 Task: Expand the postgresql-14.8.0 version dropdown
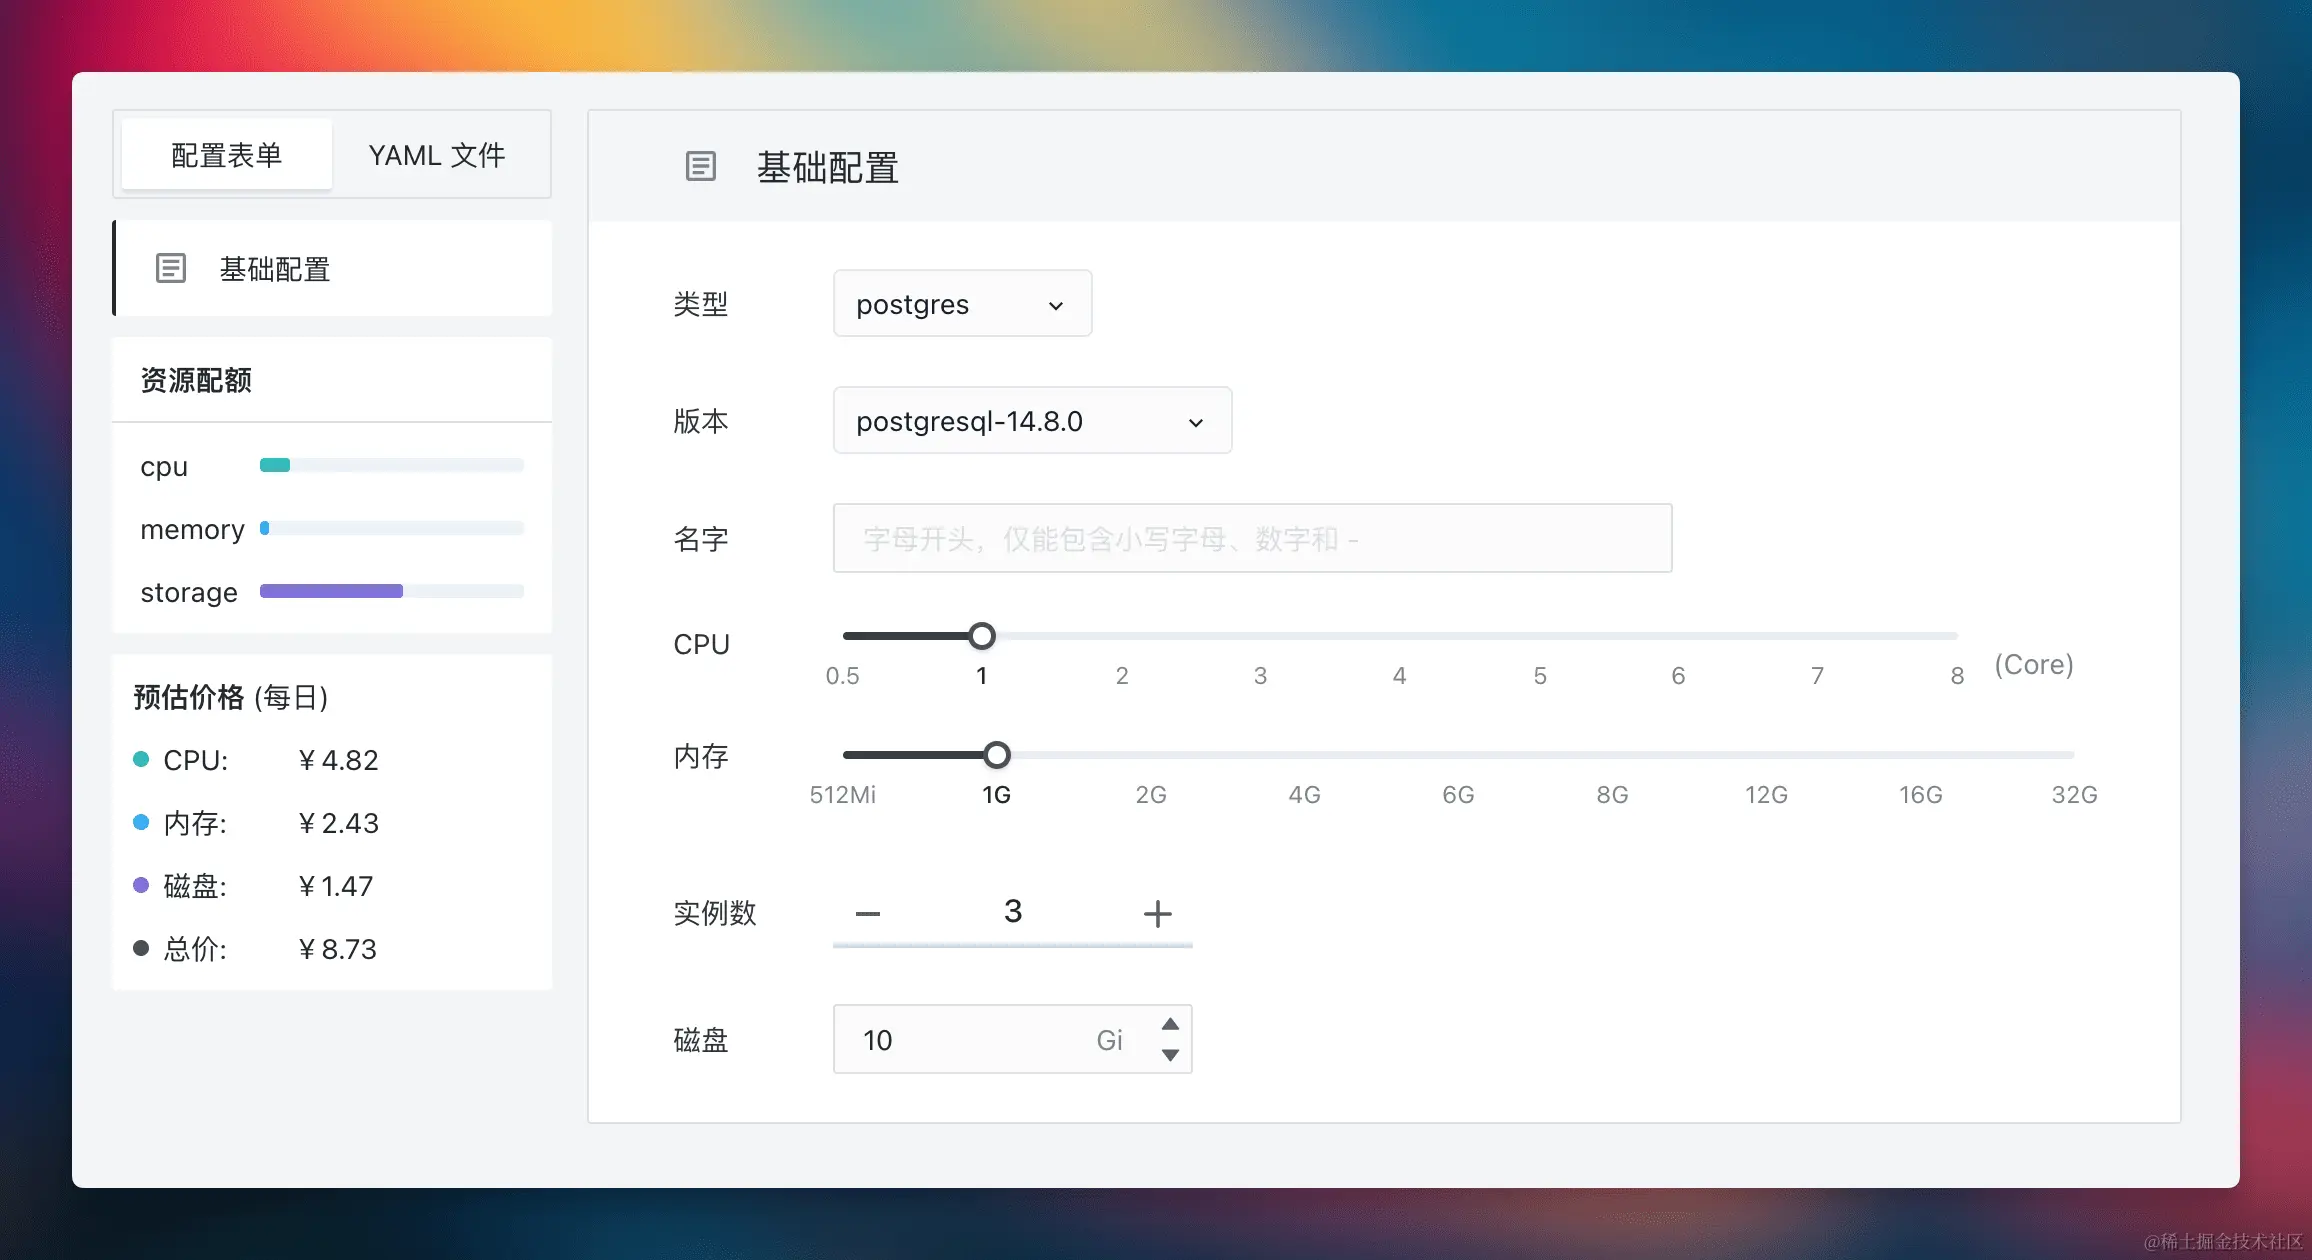(1031, 421)
